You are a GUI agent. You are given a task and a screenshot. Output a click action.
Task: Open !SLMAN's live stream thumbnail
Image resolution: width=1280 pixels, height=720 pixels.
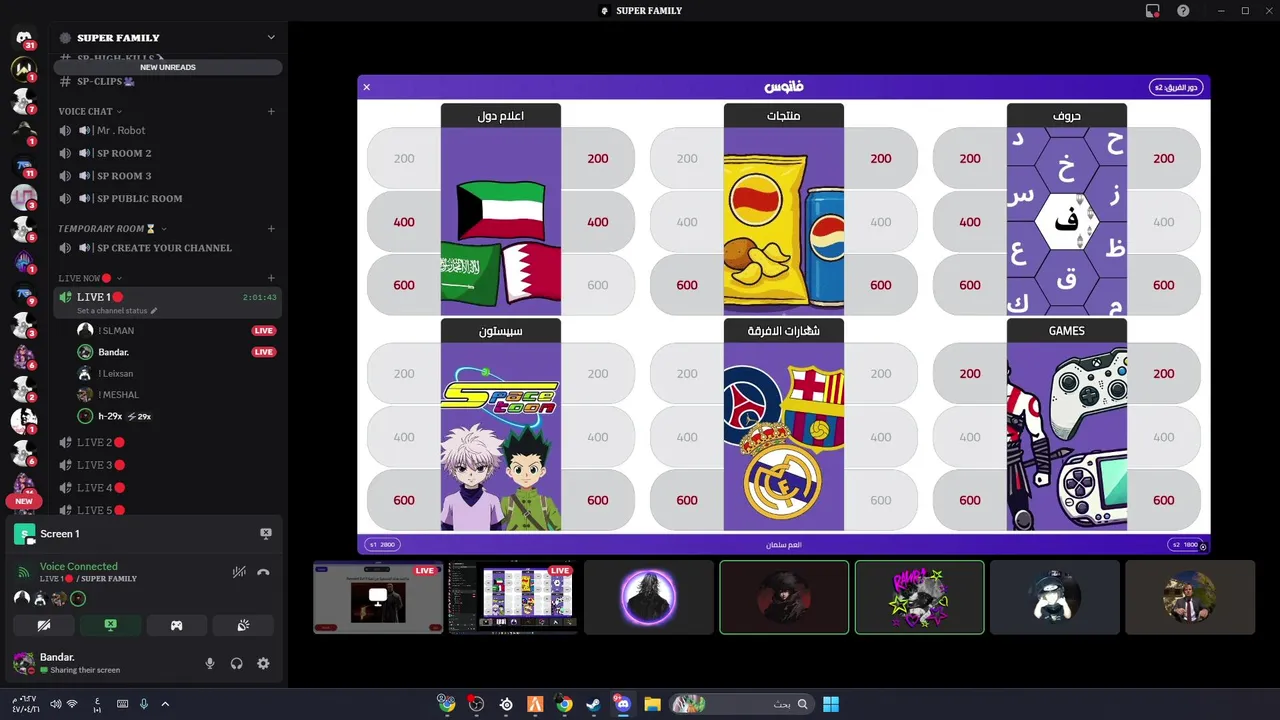click(x=378, y=597)
